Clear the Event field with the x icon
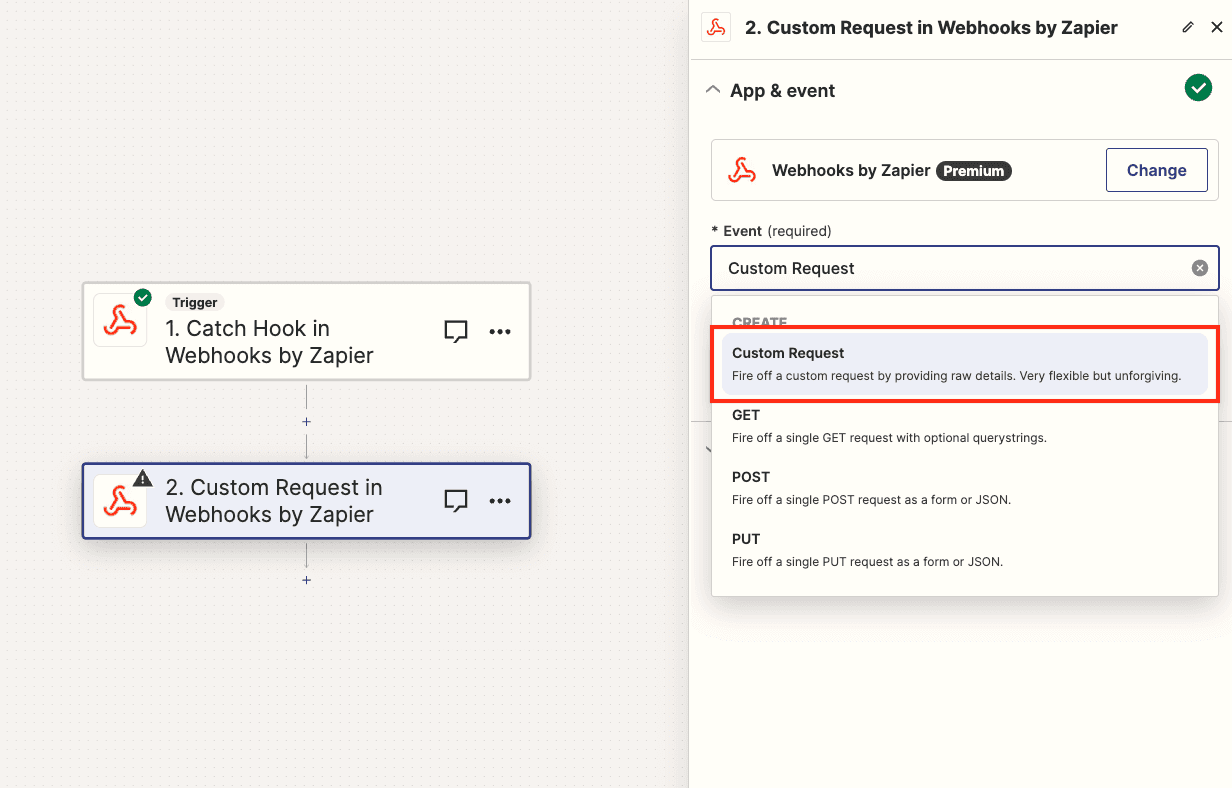This screenshot has width=1232, height=788. tap(1200, 268)
